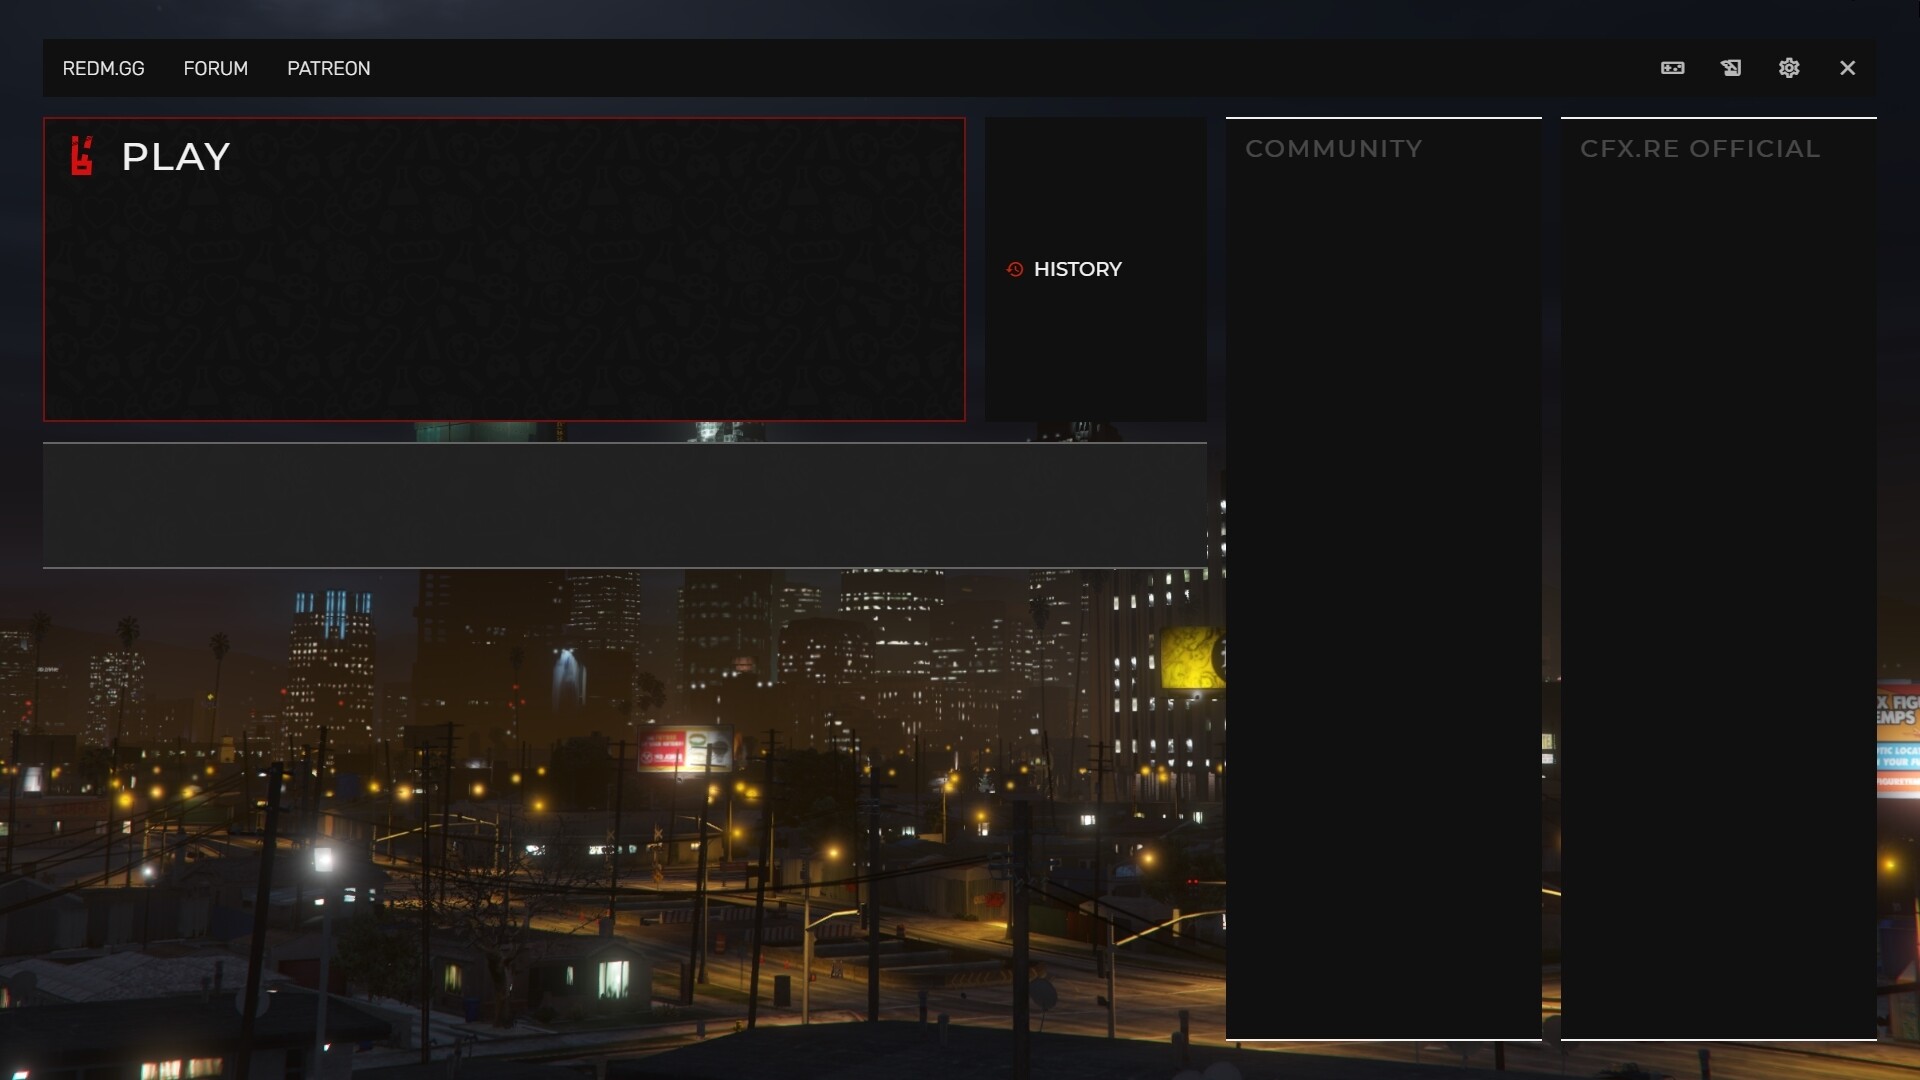Image resolution: width=1920 pixels, height=1080 pixels.
Task: Click the large red-bordered Play tile background
Action: click(504, 300)
